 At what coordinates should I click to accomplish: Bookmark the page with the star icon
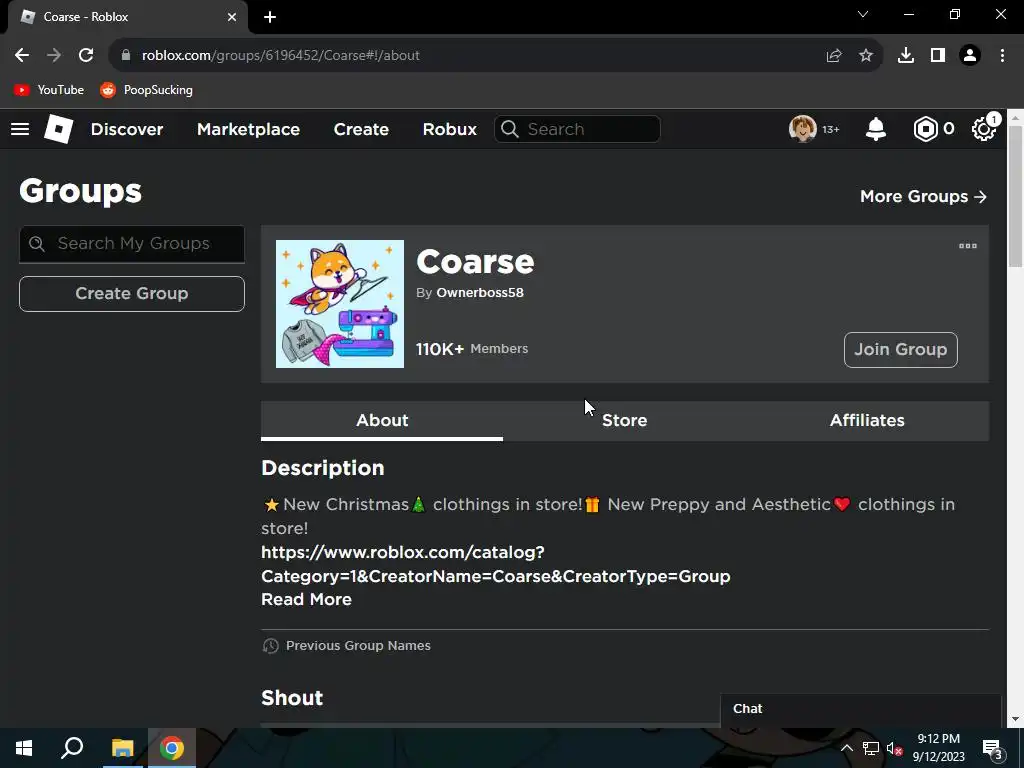click(866, 56)
